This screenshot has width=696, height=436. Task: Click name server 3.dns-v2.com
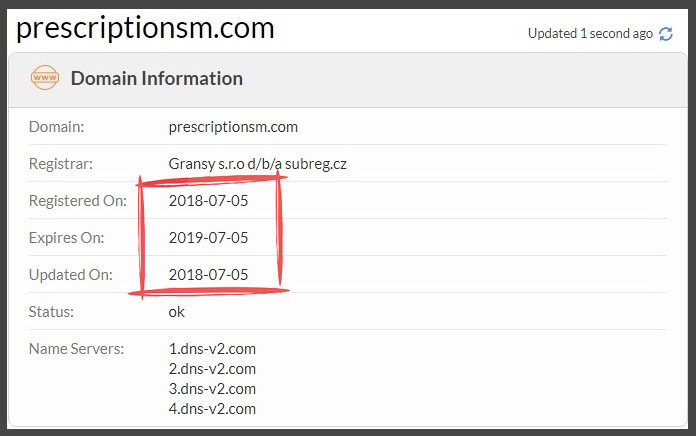[212, 389]
